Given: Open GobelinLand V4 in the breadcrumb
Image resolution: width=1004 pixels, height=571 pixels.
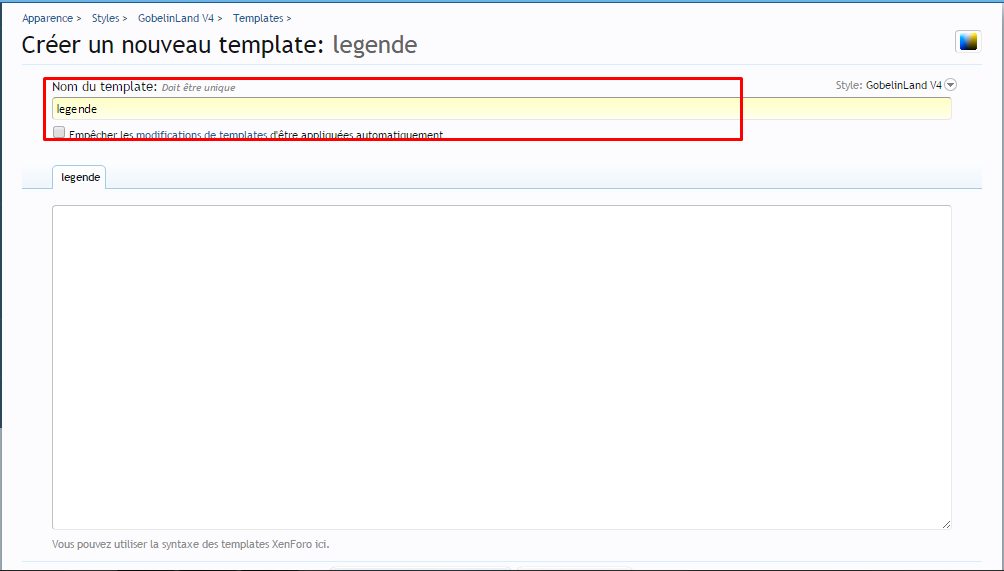Looking at the screenshot, I should [x=175, y=18].
